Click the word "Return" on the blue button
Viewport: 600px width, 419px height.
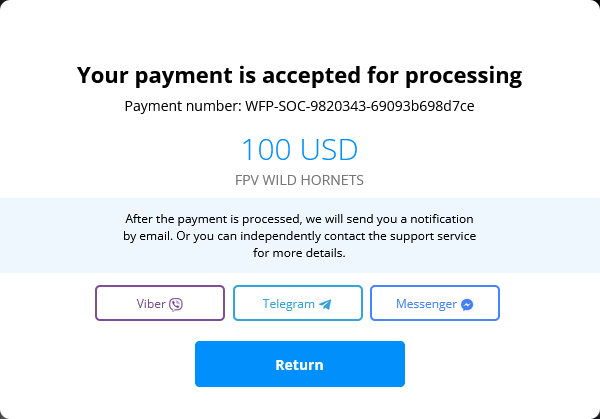tap(299, 364)
